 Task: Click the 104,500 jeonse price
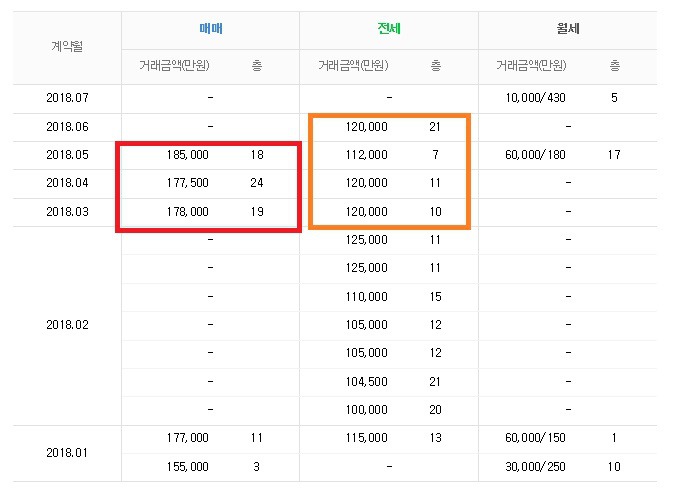[366, 382]
